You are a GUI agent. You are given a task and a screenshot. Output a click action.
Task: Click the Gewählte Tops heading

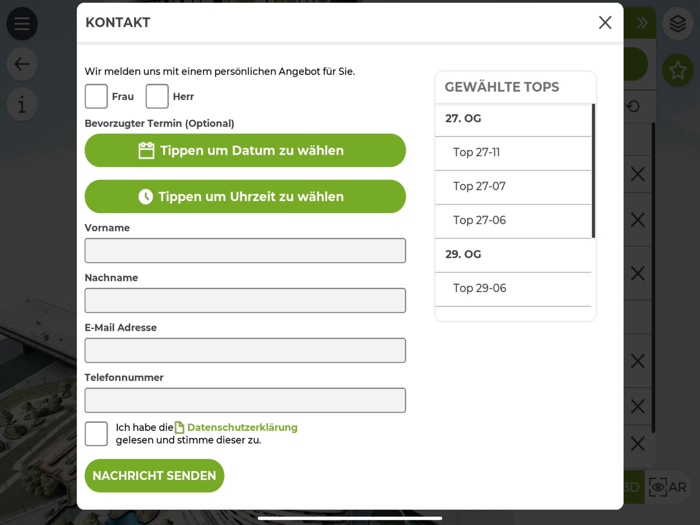[x=502, y=87]
